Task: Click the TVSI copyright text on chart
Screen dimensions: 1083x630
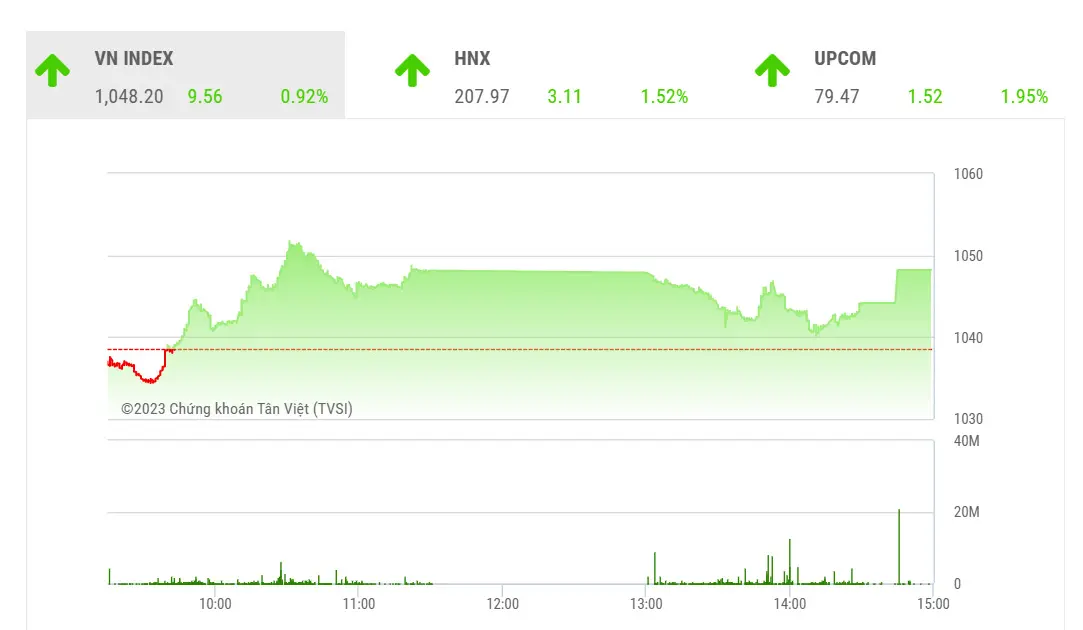Action: (x=237, y=408)
